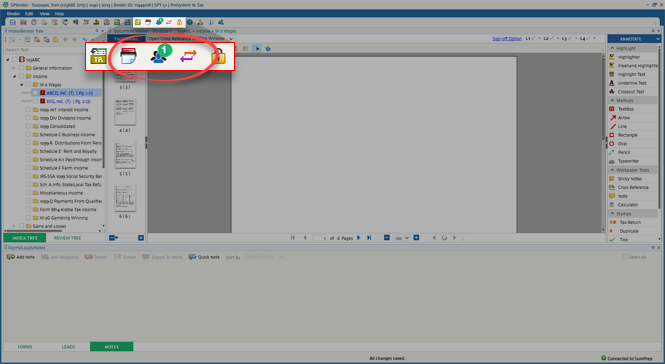
Task: Click the users icon with green badge
Action: [159, 22]
